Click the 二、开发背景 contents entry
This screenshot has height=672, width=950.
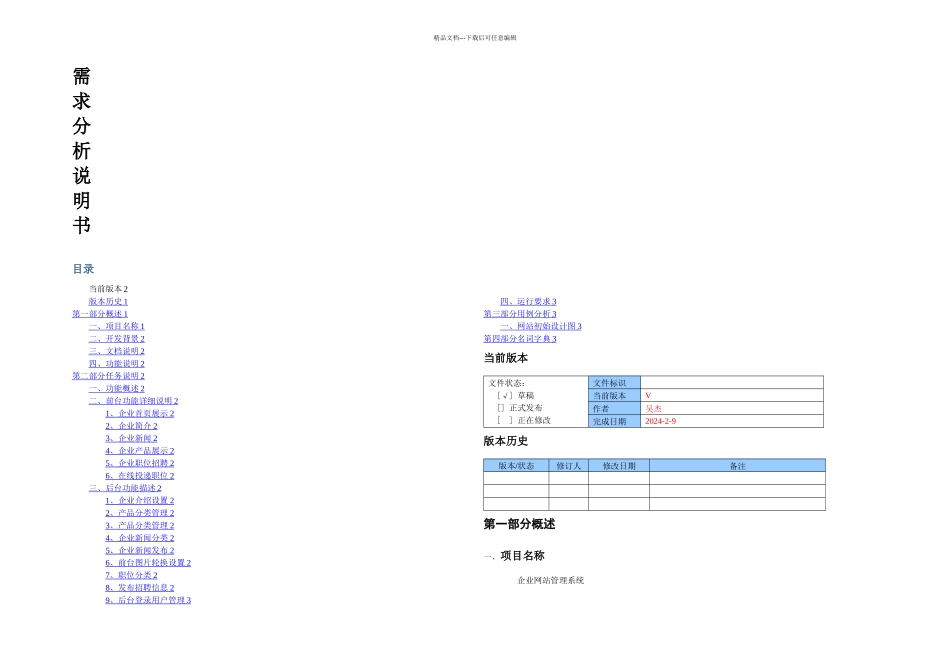pos(116,339)
